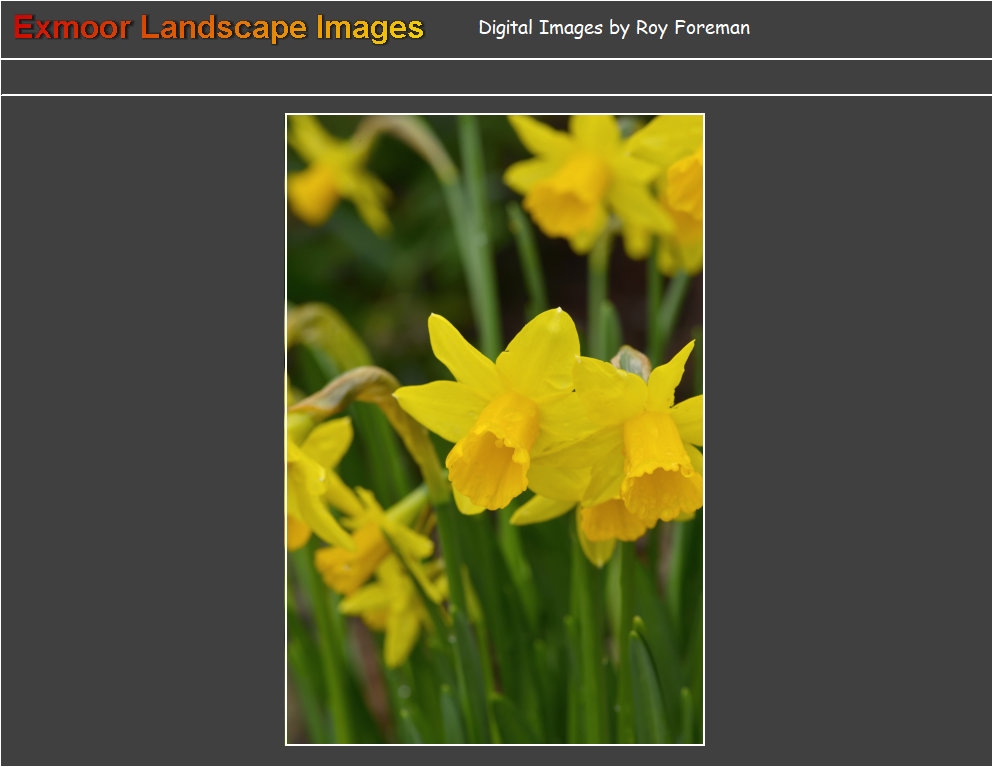Image resolution: width=993 pixels, height=767 pixels.
Task: Click the yellow word Images in the title
Action: [x=370, y=28]
